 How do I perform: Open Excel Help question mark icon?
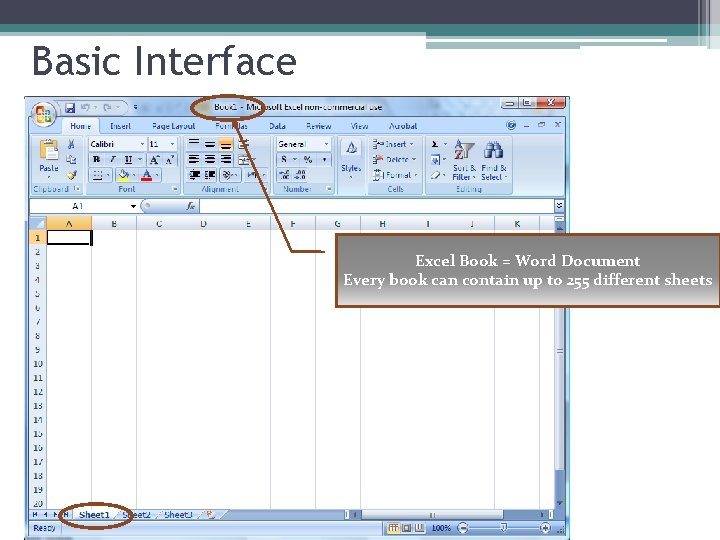point(511,125)
